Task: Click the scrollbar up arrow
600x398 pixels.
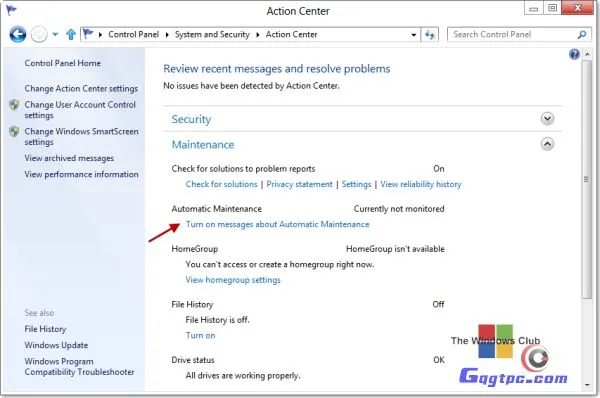Action: tap(587, 55)
